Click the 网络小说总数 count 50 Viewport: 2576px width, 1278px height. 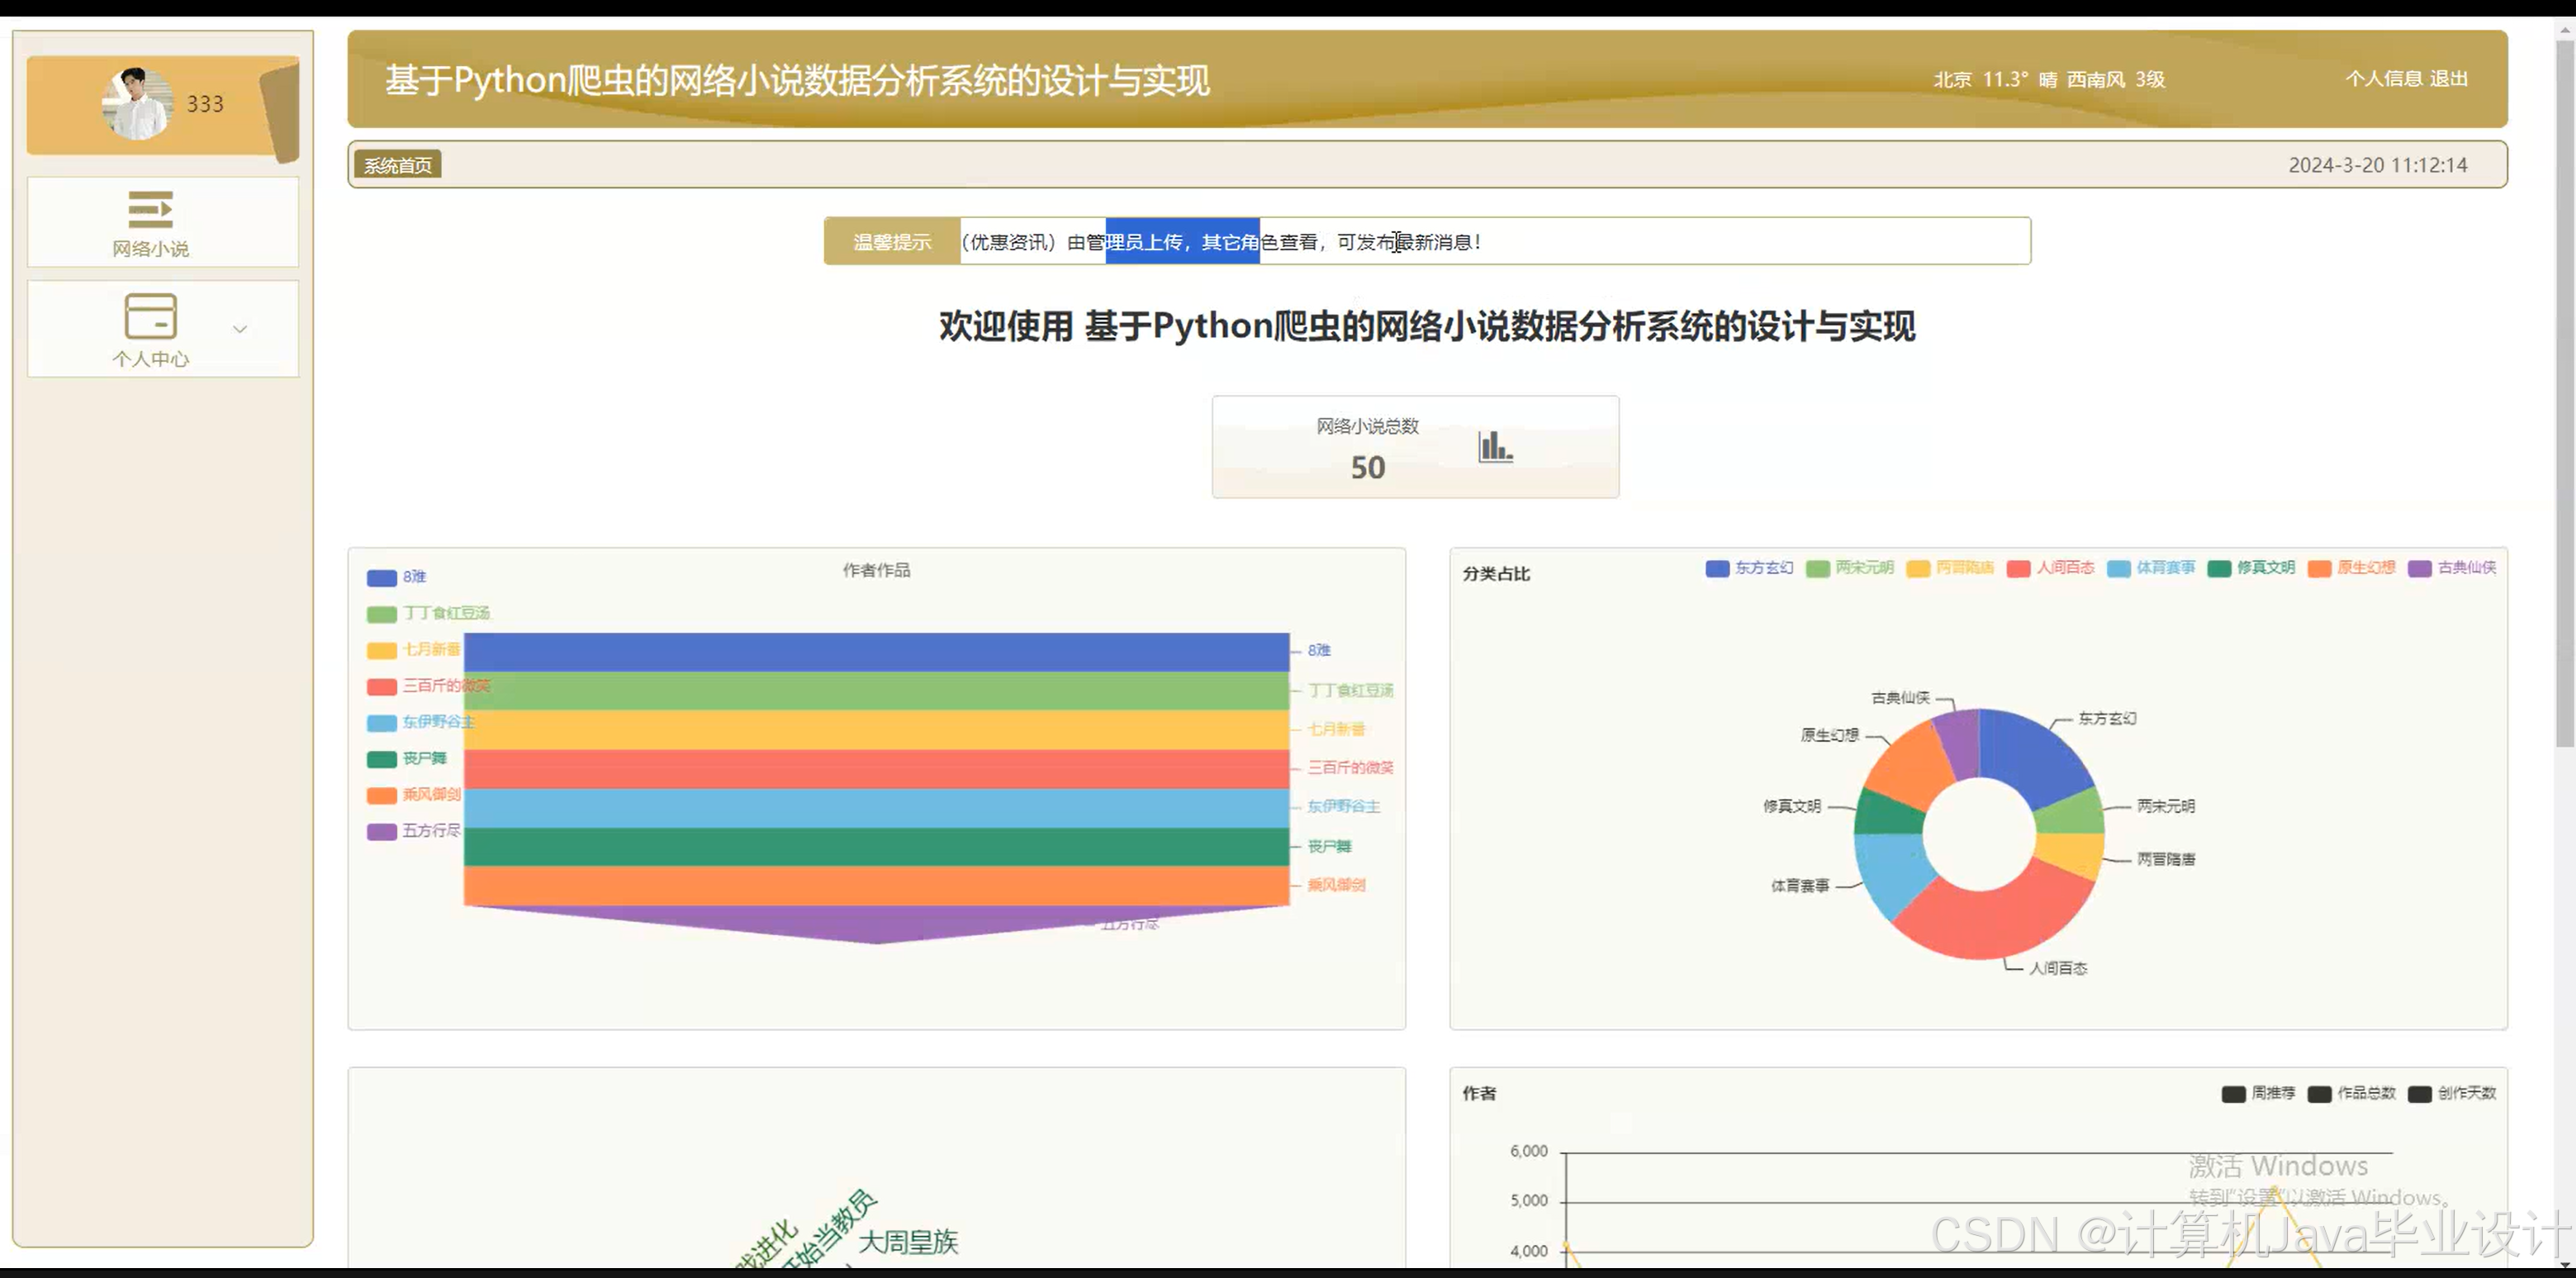(1367, 468)
